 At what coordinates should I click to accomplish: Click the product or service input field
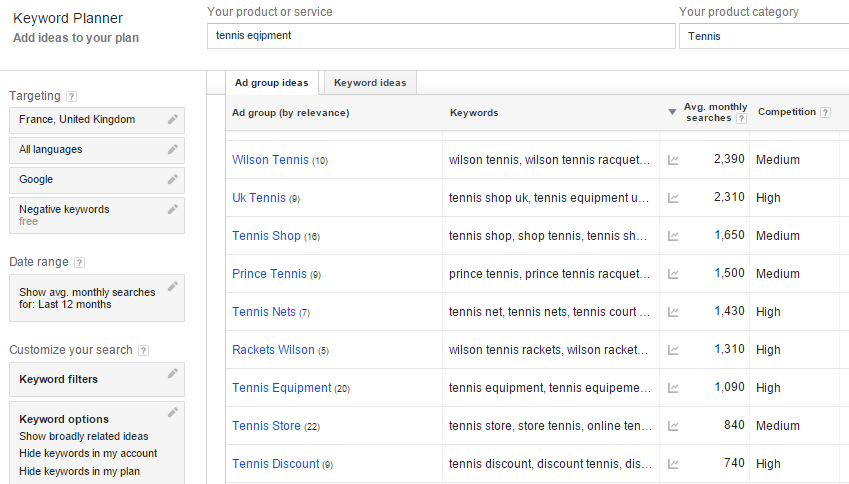pos(441,36)
